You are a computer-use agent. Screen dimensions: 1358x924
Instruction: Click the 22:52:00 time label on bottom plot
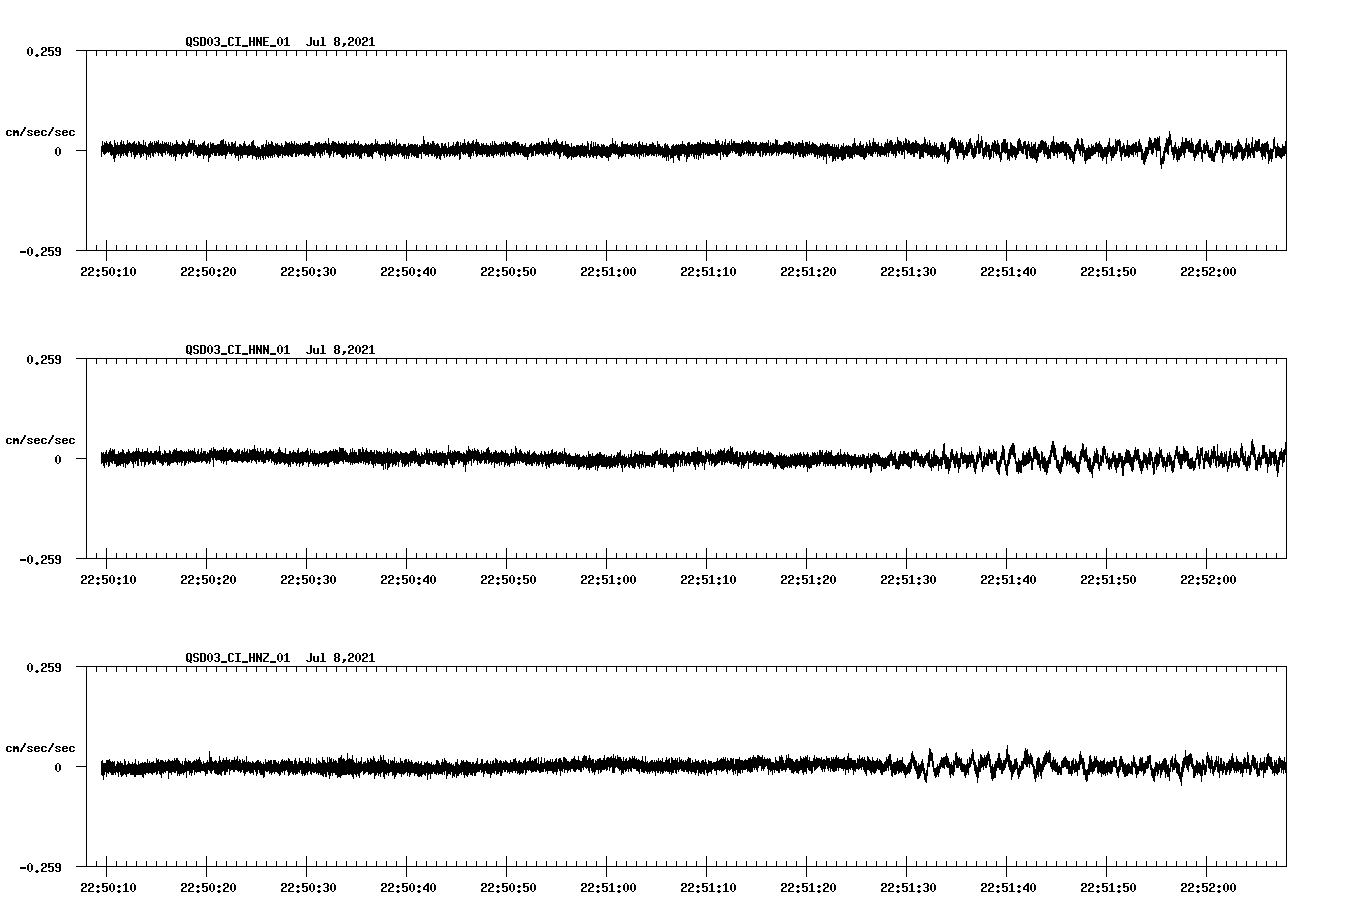pos(1210,885)
